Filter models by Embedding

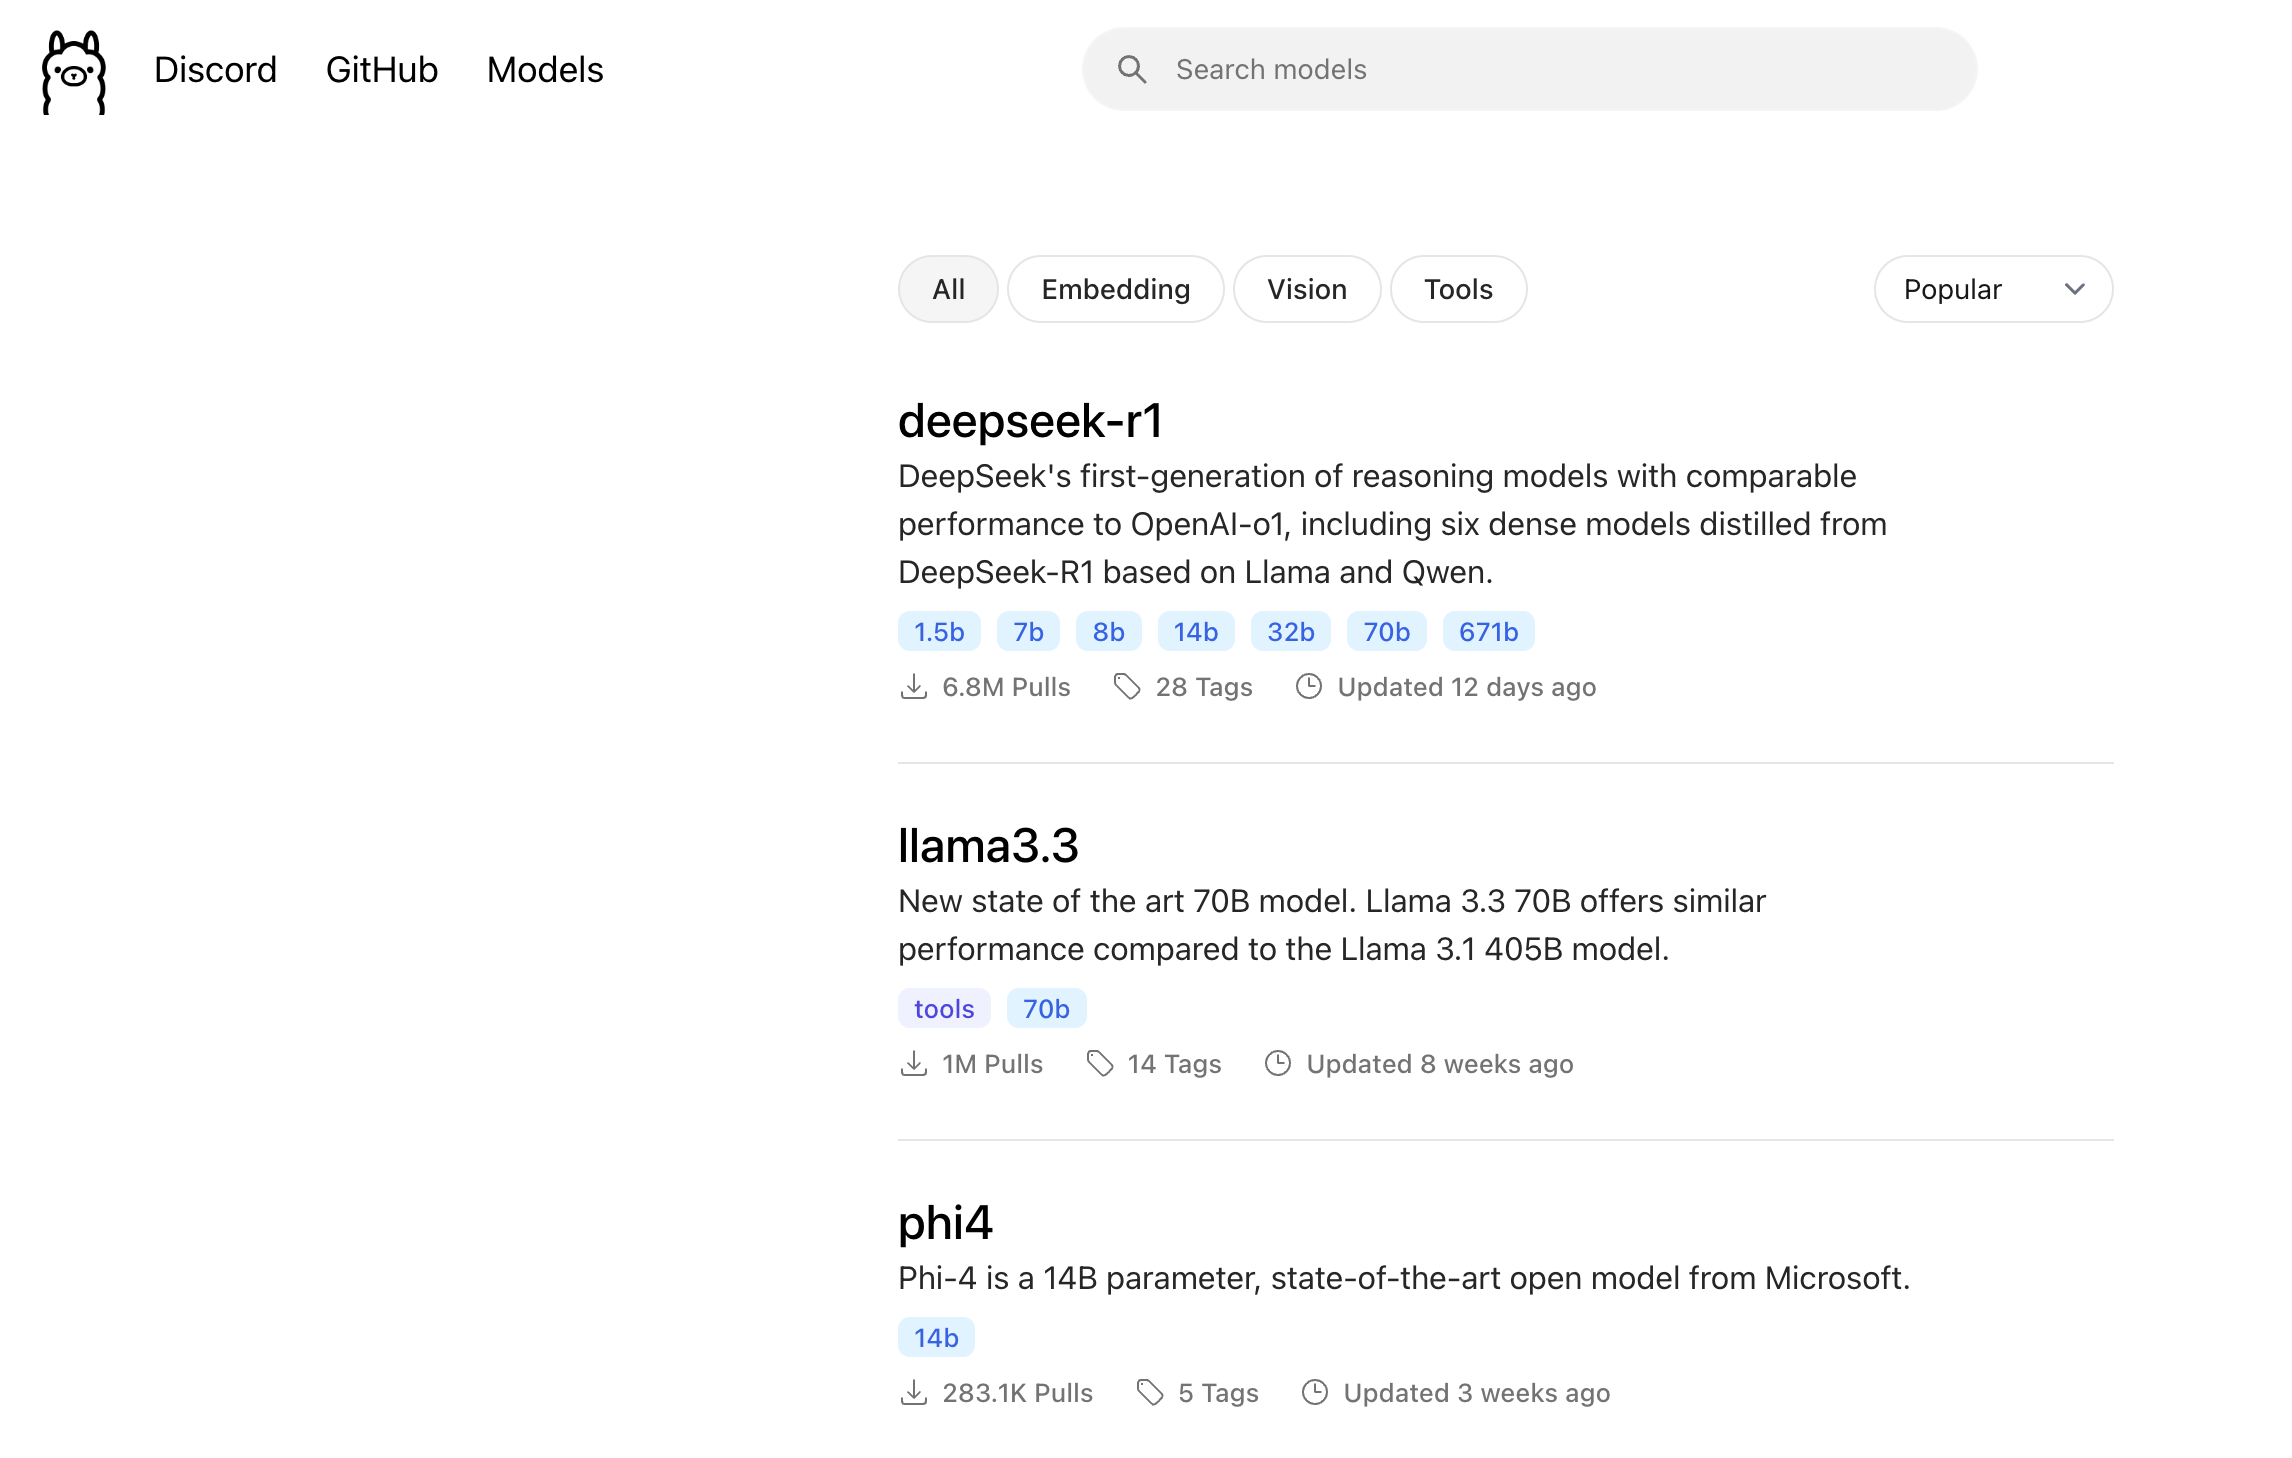(x=1115, y=290)
